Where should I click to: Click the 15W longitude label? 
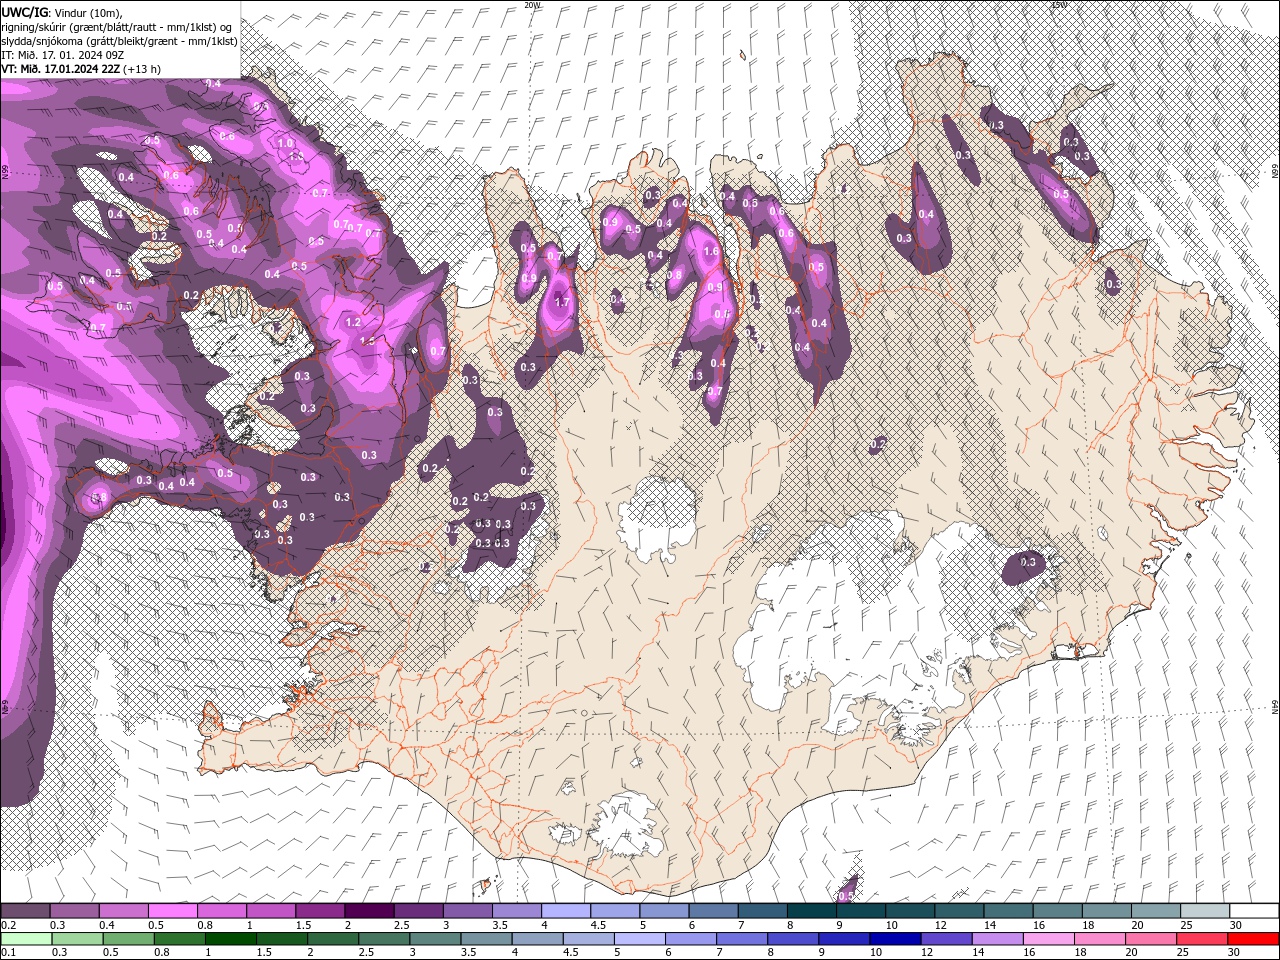coord(1059,5)
